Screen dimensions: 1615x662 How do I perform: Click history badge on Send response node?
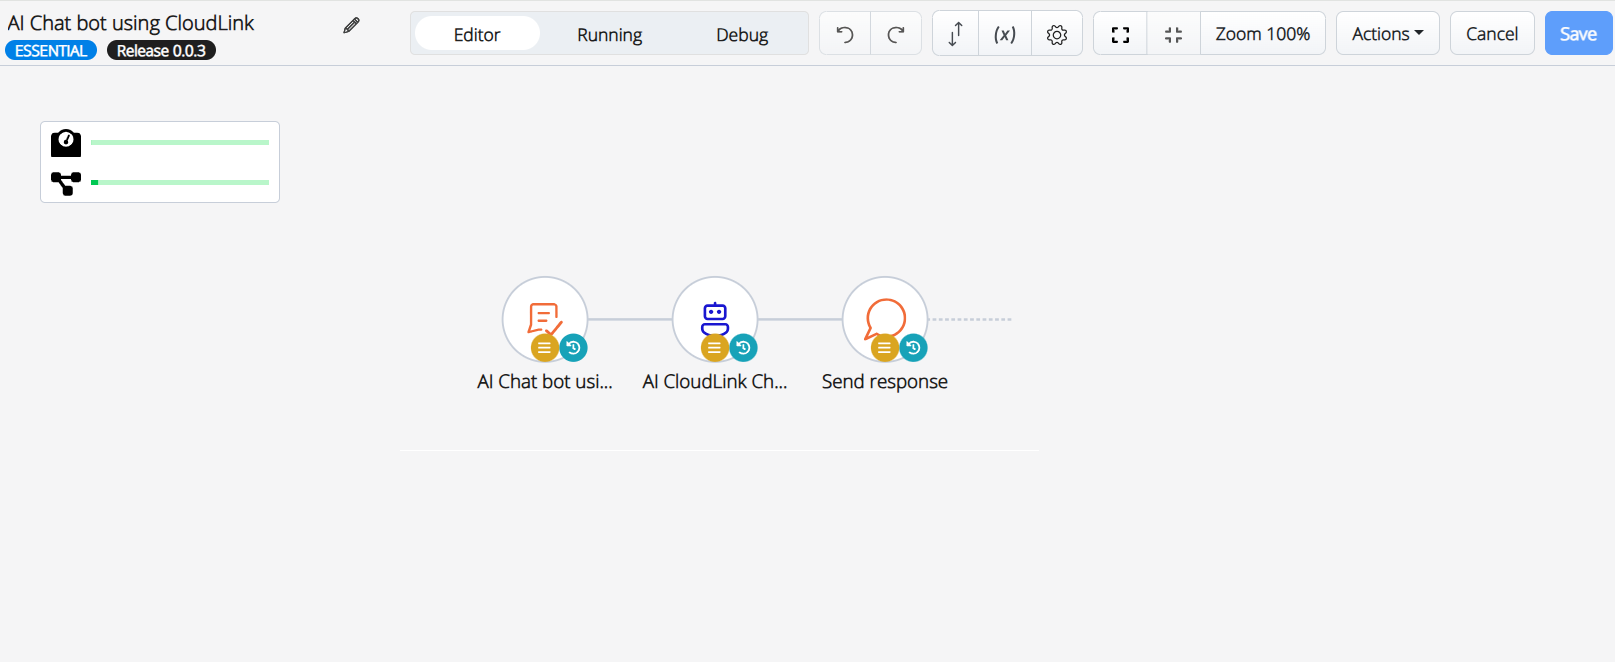[x=913, y=348]
